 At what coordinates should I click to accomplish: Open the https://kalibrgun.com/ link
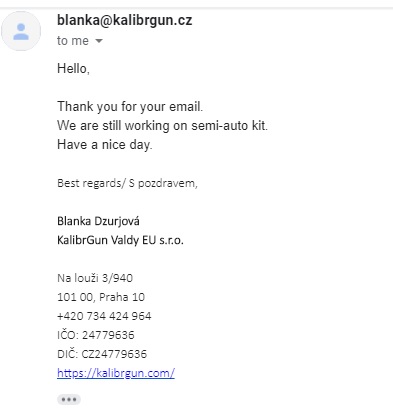click(x=116, y=373)
